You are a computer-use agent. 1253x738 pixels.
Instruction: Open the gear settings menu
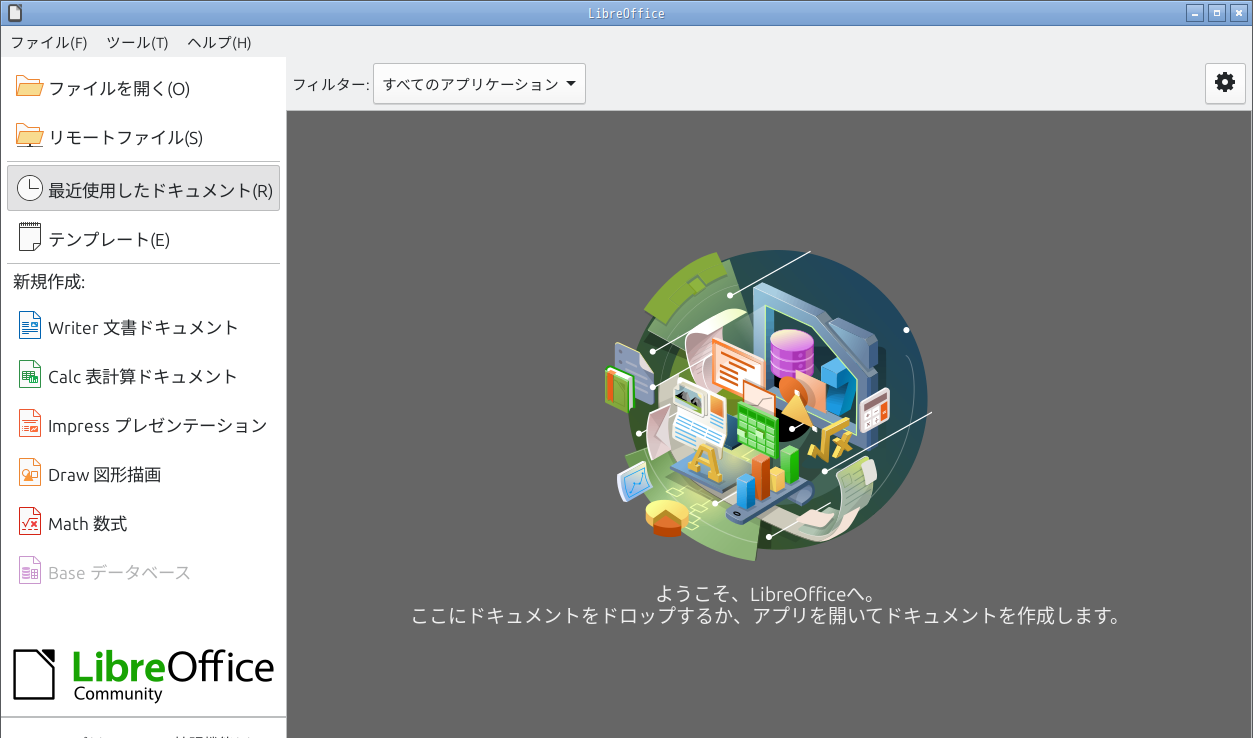(x=1225, y=83)
